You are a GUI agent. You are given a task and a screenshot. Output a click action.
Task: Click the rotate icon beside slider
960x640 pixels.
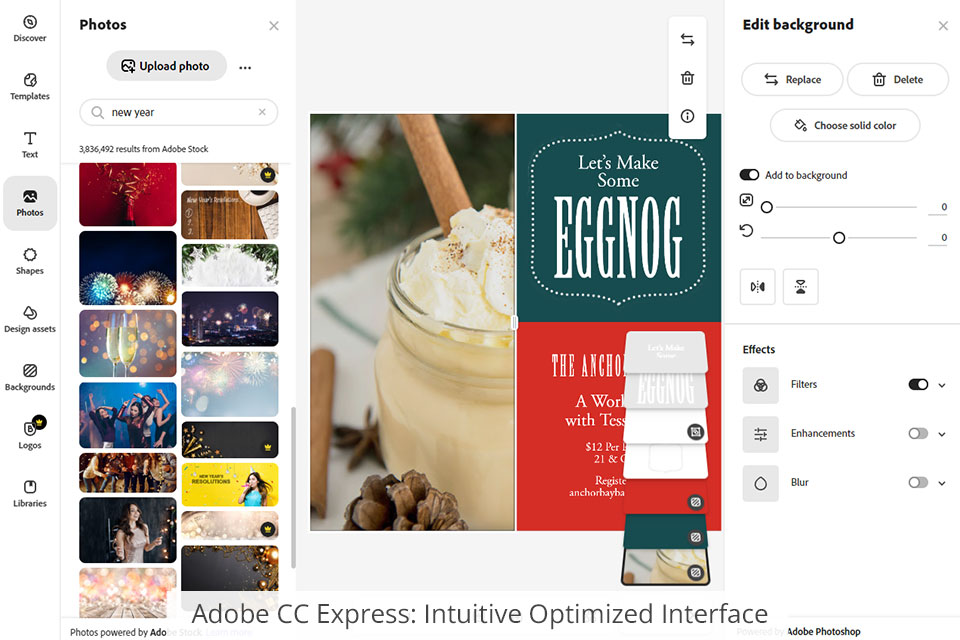[746, 231]
